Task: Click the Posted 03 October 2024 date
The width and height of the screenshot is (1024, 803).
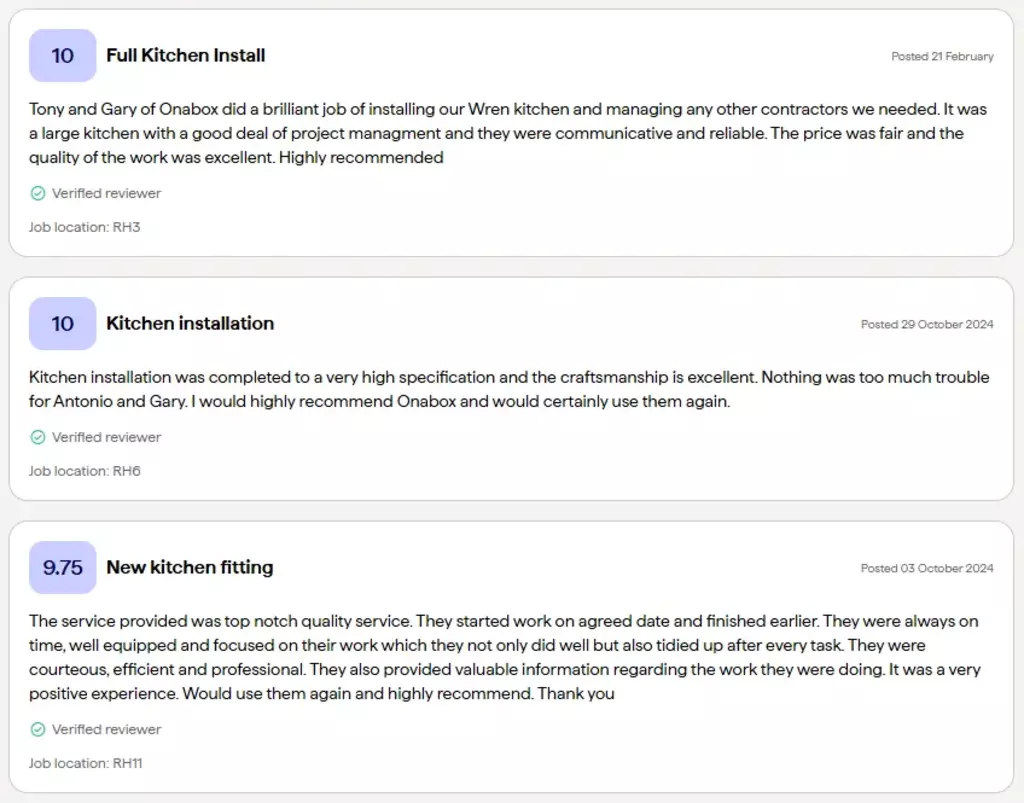Action: pos(927,569)
